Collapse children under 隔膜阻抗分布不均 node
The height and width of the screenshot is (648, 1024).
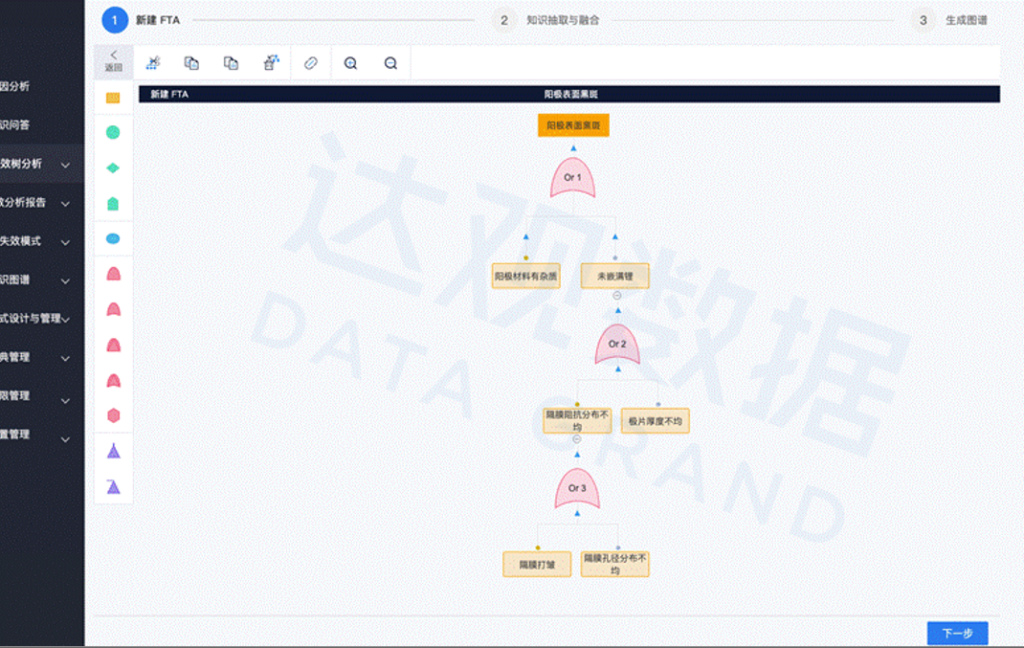pyautogui.click(x=577, y=439)
